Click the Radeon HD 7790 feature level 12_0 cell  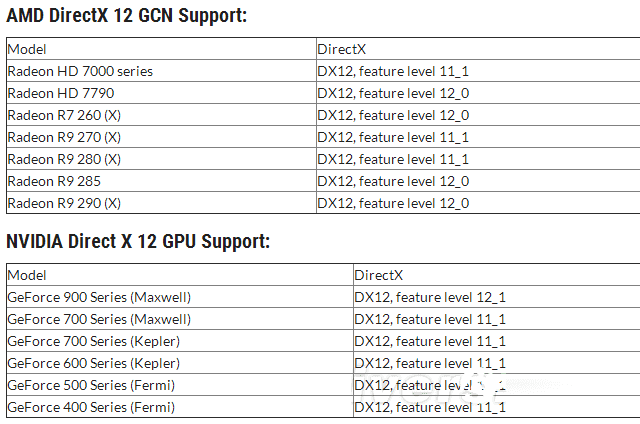click(x=393, y=93)
